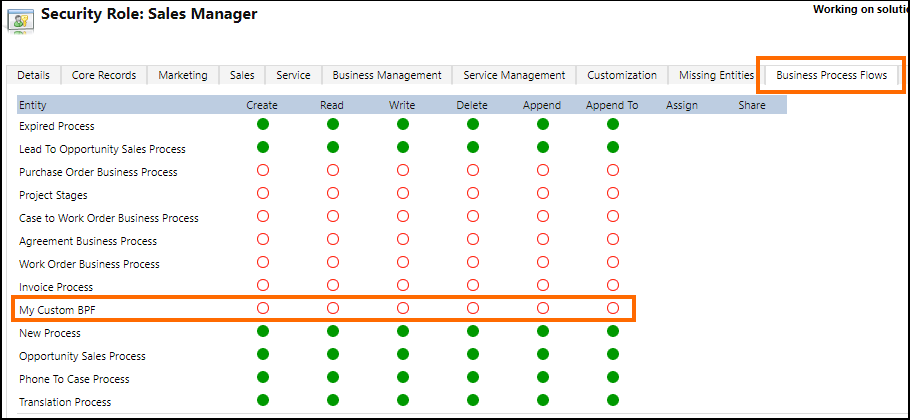Click the Write column header
This screenshot has height=420, width=910.
tap(402, 105)
